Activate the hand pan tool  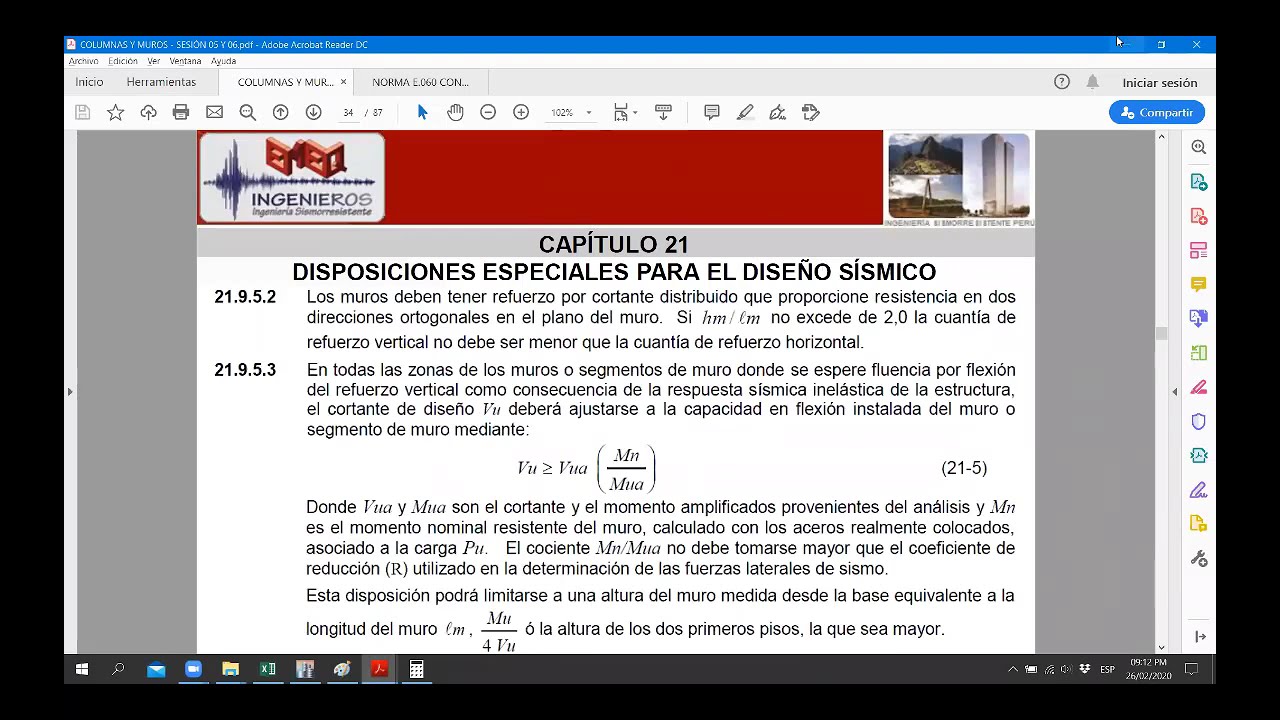pos(455,113)
